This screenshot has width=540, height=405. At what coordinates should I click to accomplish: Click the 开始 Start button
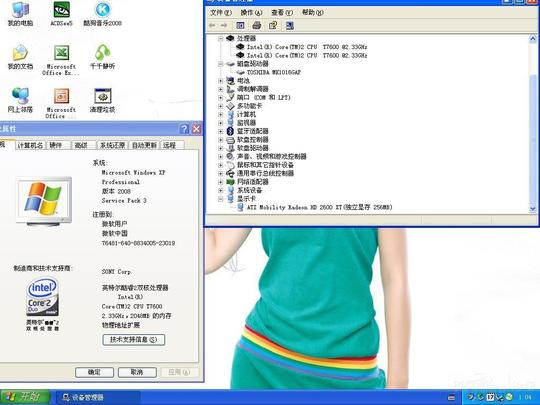pyautogui.click(x=25, y=397)
